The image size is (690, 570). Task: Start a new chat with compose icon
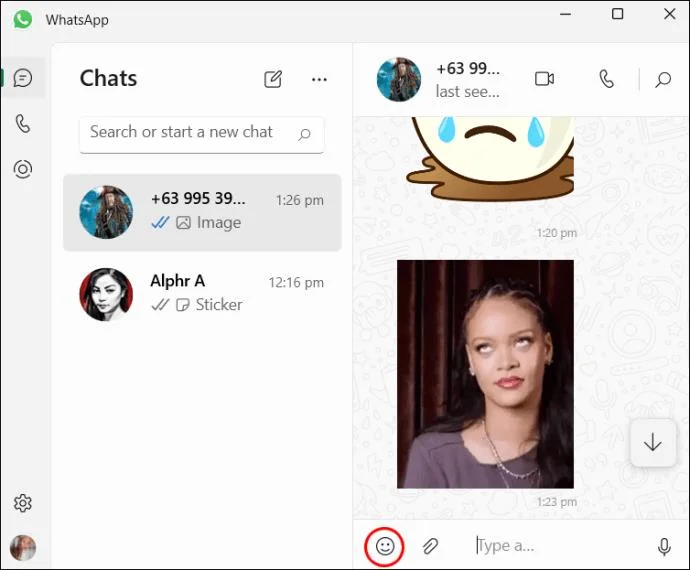(x=273, y=79)
